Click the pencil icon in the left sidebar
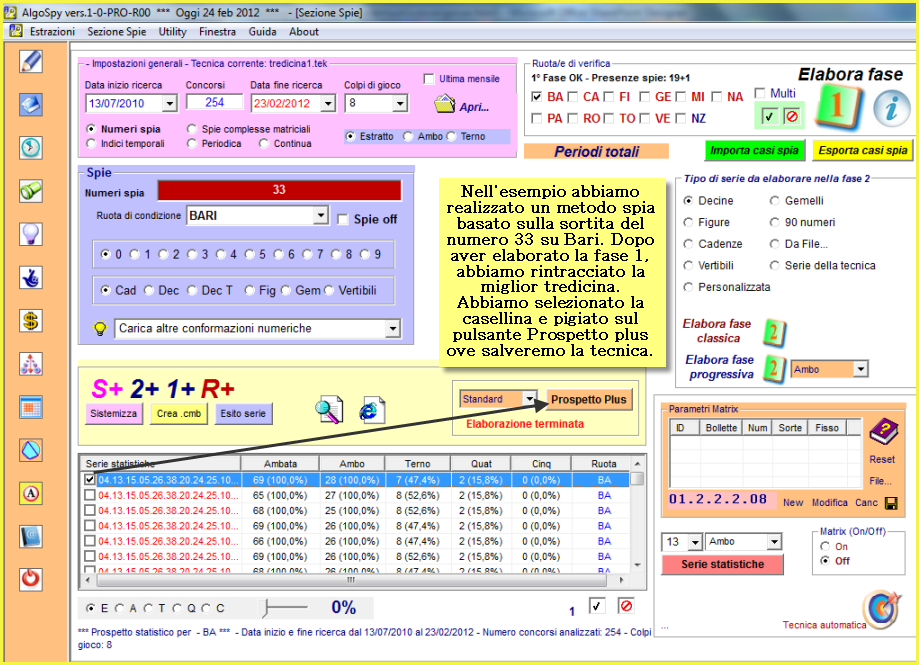The image size is (919, 665). pos(30,62)
